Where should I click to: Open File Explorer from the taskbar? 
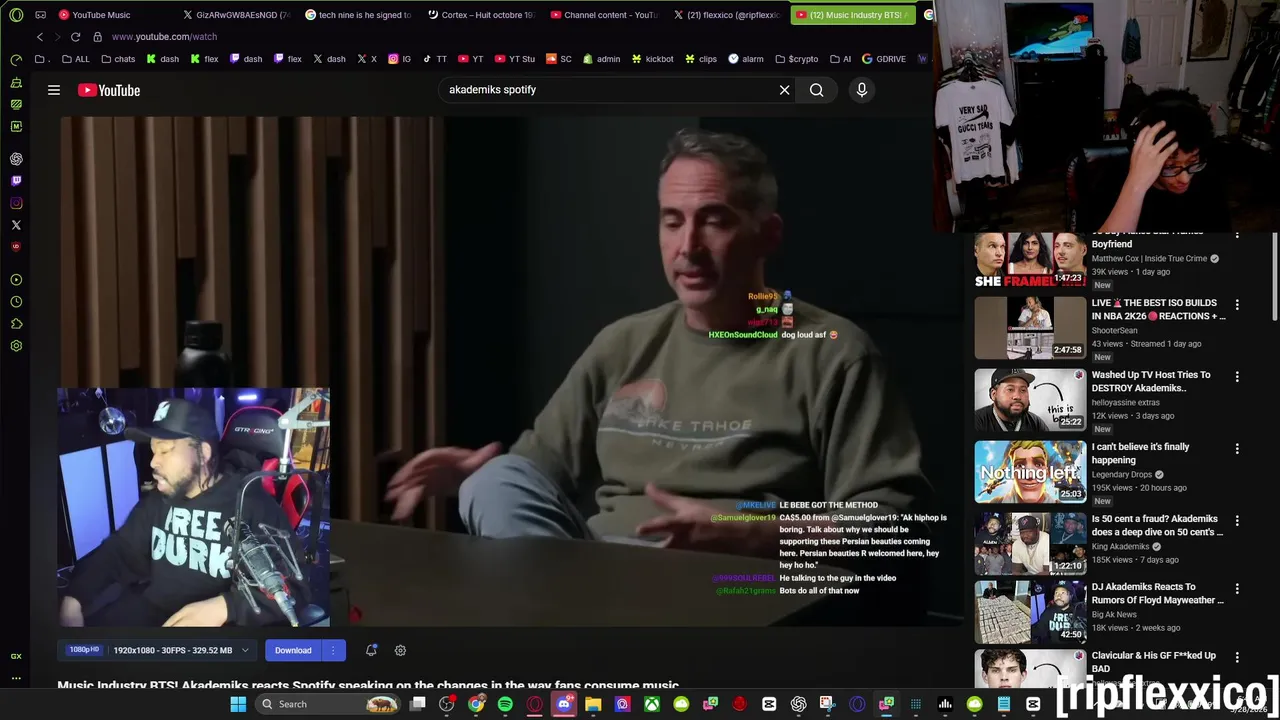593,704
